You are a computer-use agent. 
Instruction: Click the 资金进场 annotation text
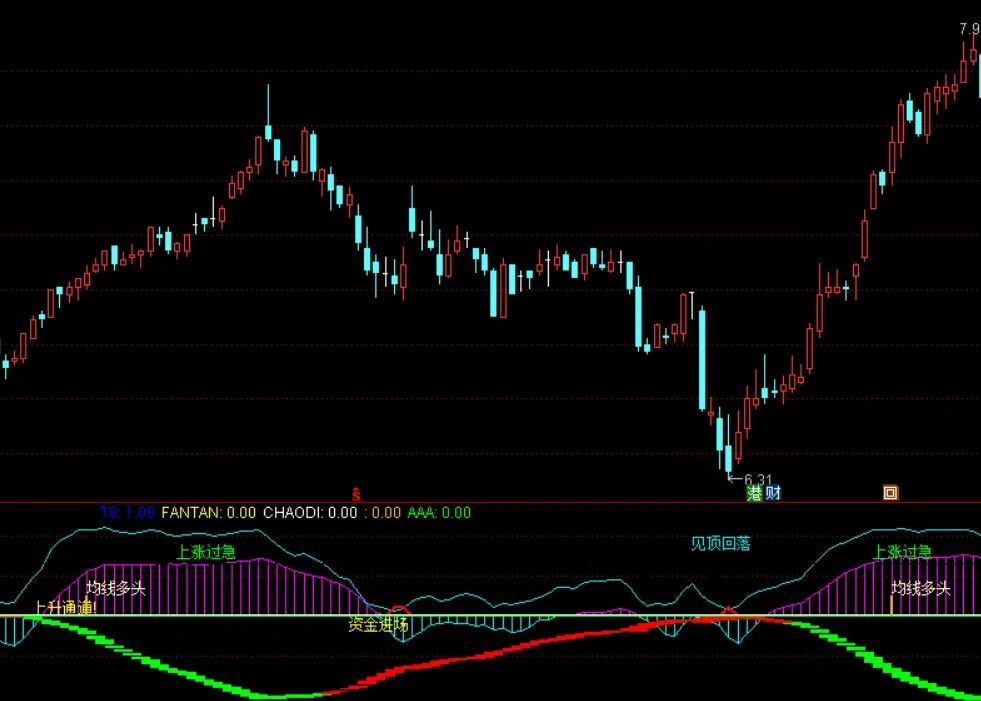378,625
